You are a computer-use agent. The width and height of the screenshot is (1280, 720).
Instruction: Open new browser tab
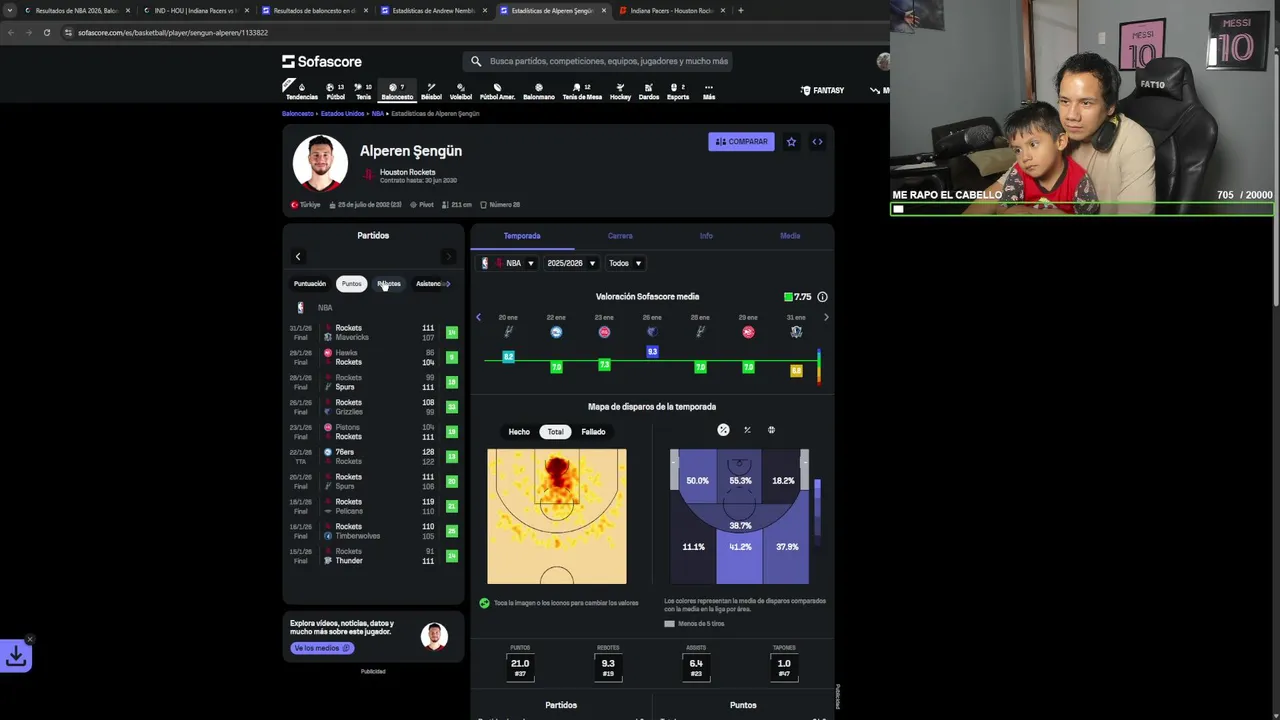pyautogui.click(x=740, y=11)
